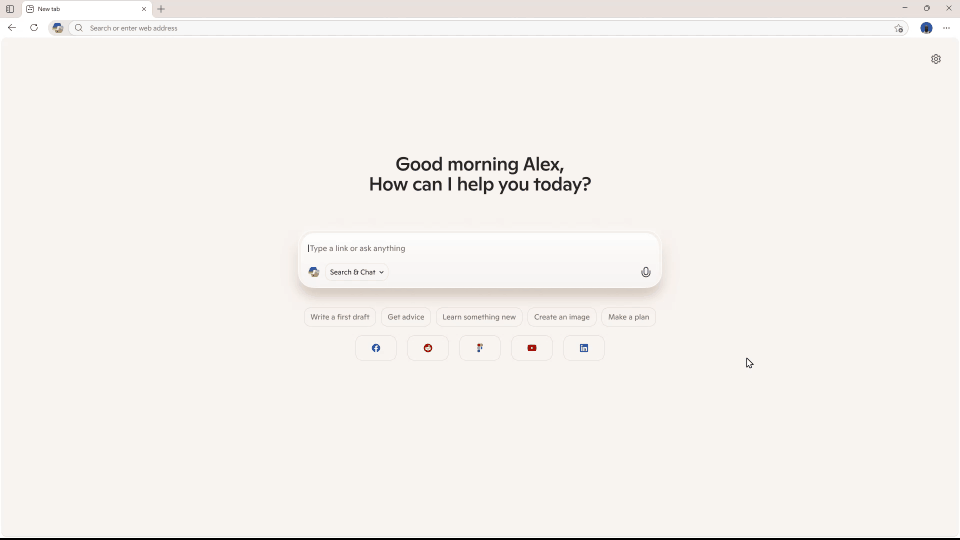Screen dimensions: 960x540
Task: Open the tab actions sidebar icon
Action: pyautogui.click(x=10, y=9)
